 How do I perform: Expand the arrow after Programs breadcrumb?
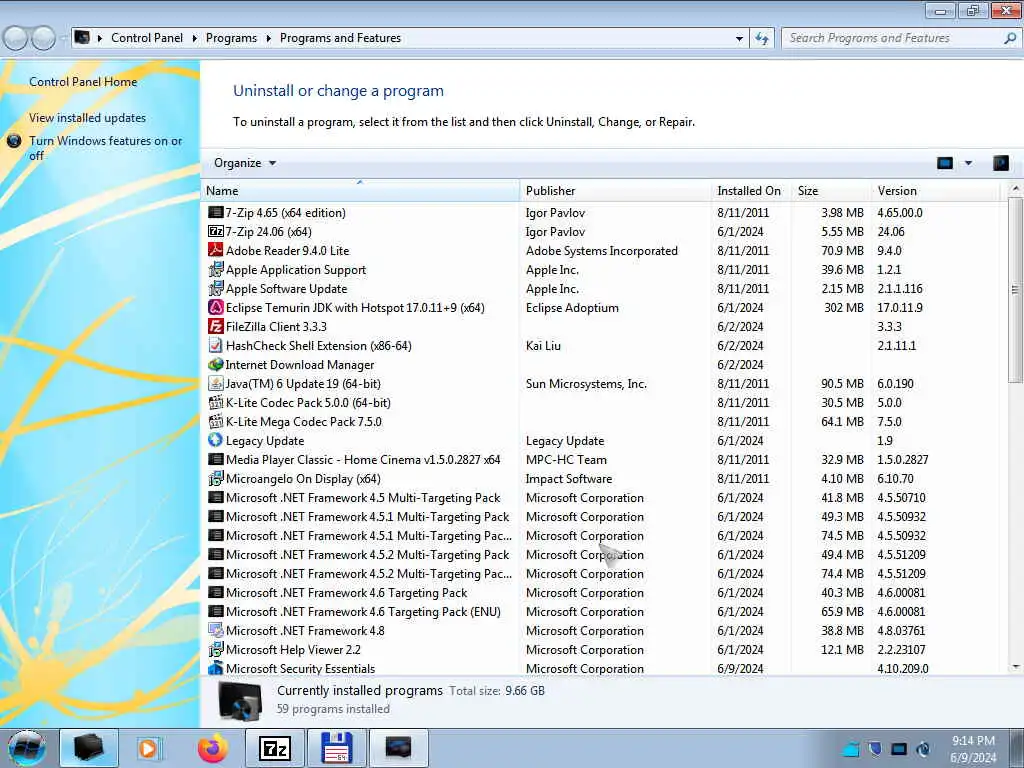point(268,39)
